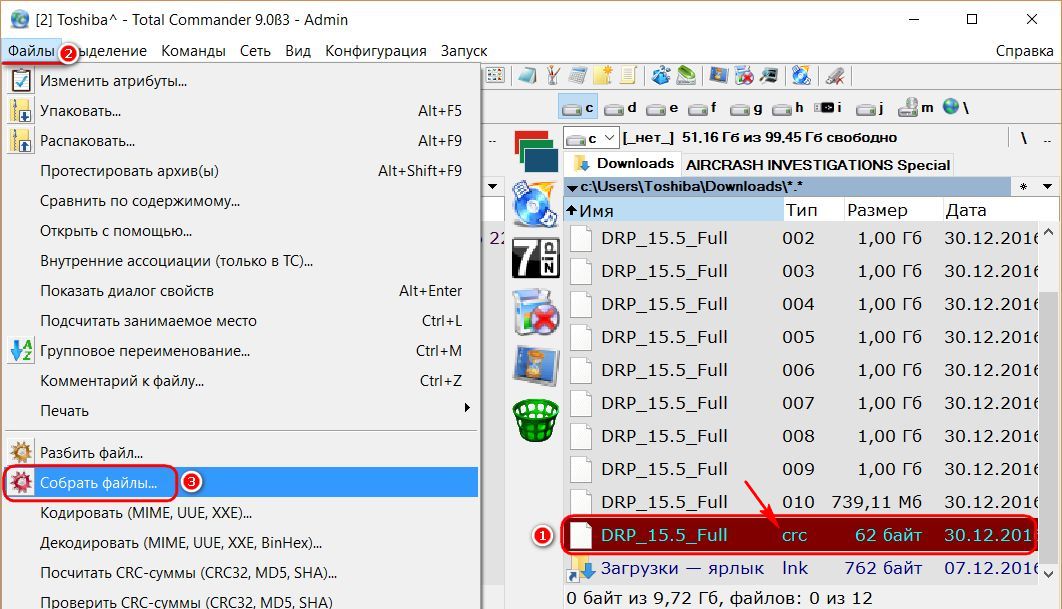Click the favorites asterisk button
This screenshot has height=609, width=1062.
(1023, 186)
